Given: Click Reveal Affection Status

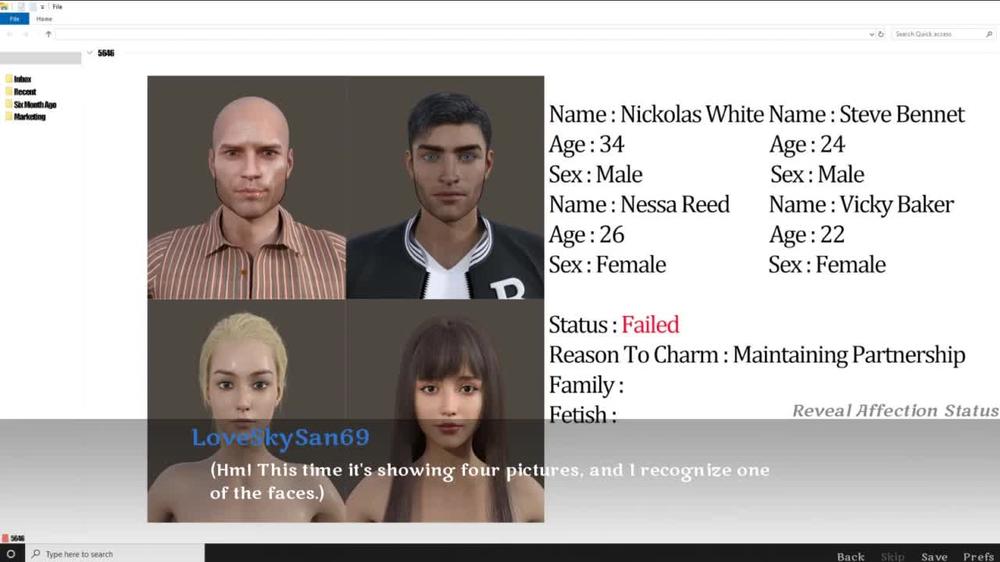Looking at the screenshot, I should (x=895, y=410).
